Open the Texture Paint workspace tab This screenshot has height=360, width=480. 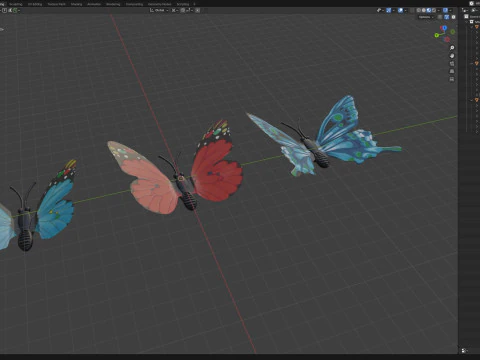(56, 4)
